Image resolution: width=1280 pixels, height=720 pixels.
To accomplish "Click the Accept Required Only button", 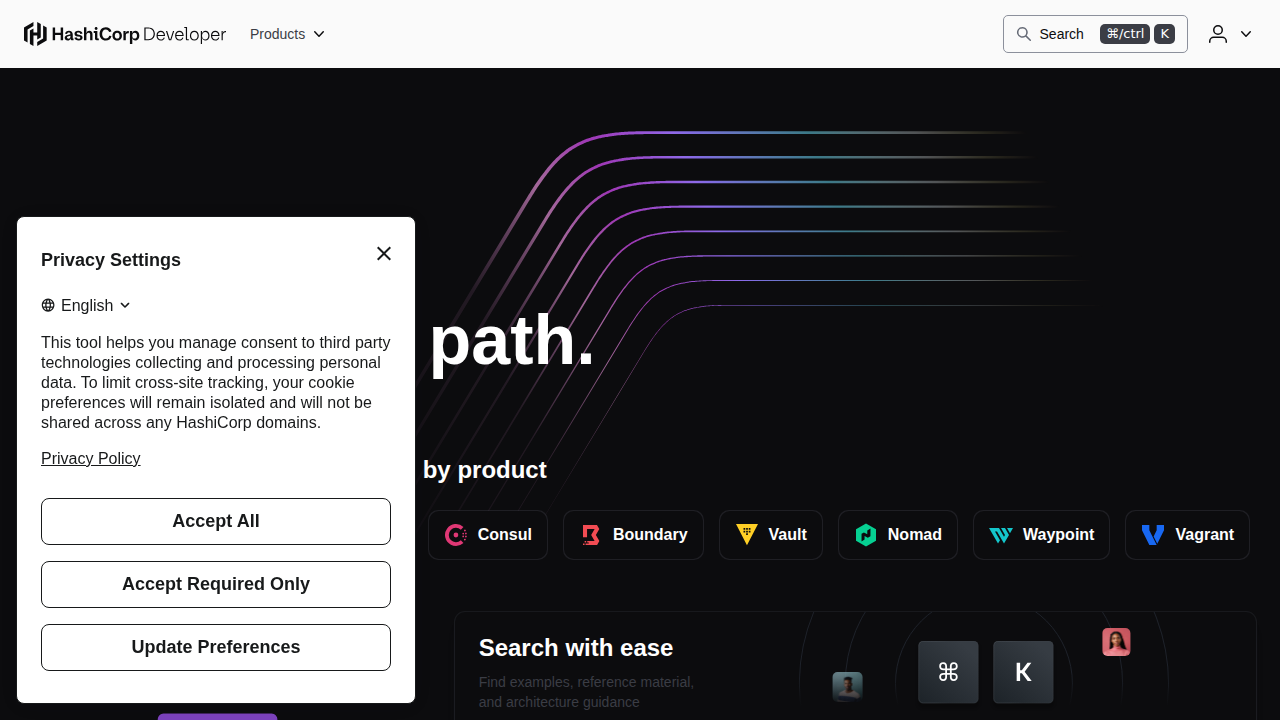I will (216, 584).
